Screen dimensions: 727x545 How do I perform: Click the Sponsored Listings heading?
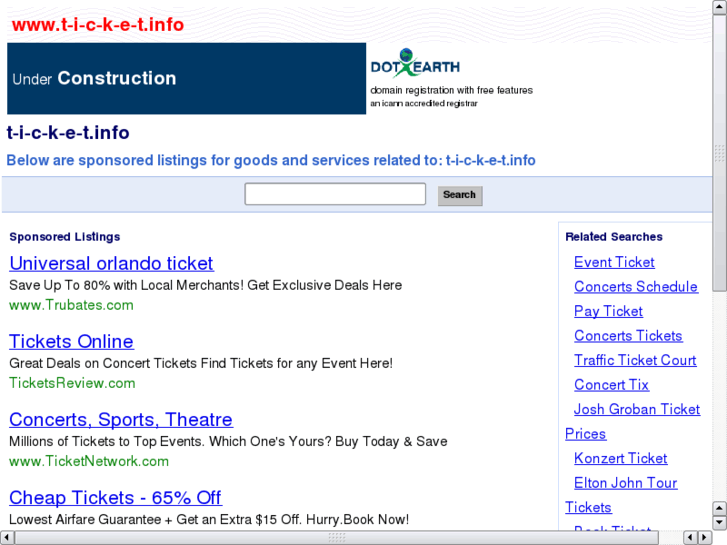(x=65, y=237)
